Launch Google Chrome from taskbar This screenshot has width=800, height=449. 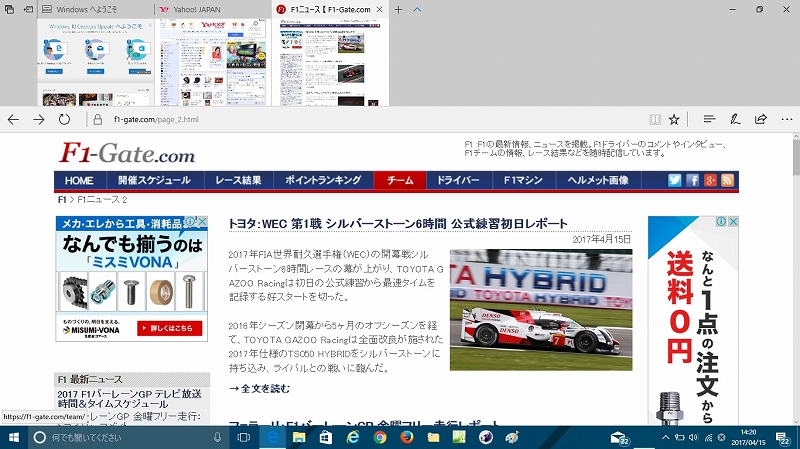(x=380, y=437)
